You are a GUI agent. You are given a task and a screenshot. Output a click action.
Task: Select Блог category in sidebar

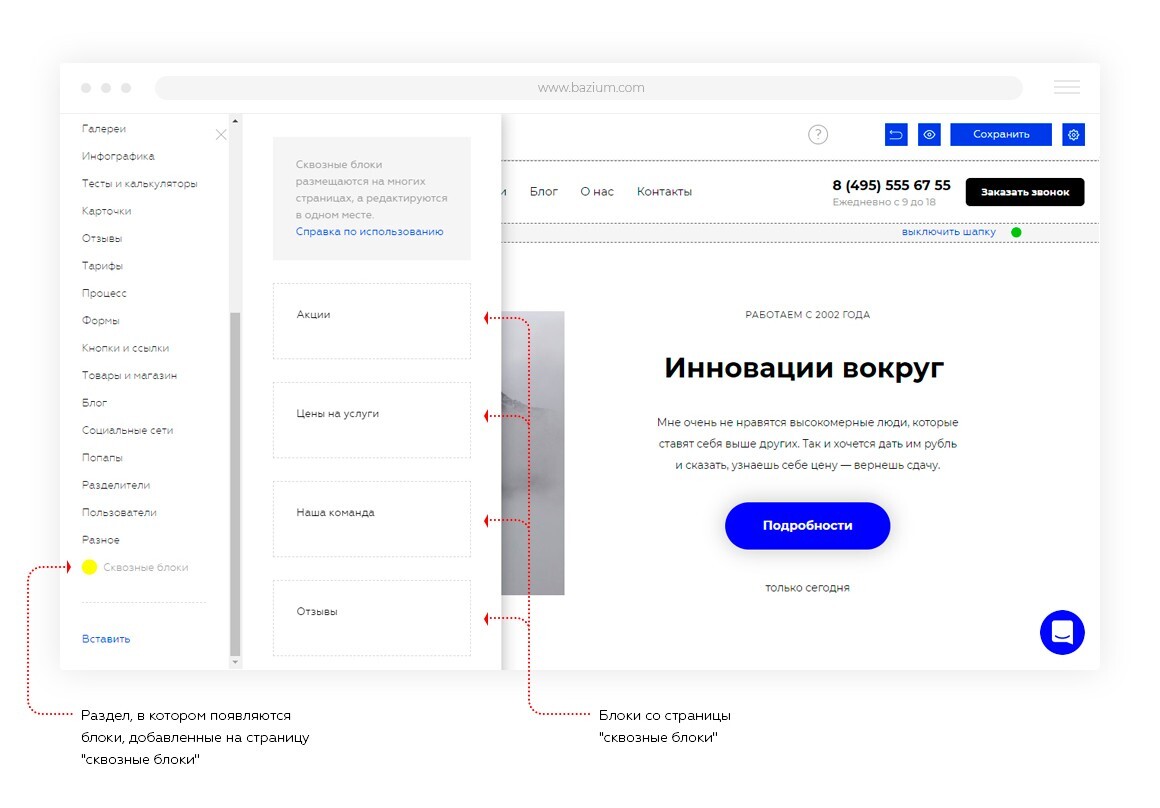click(94, 403)
